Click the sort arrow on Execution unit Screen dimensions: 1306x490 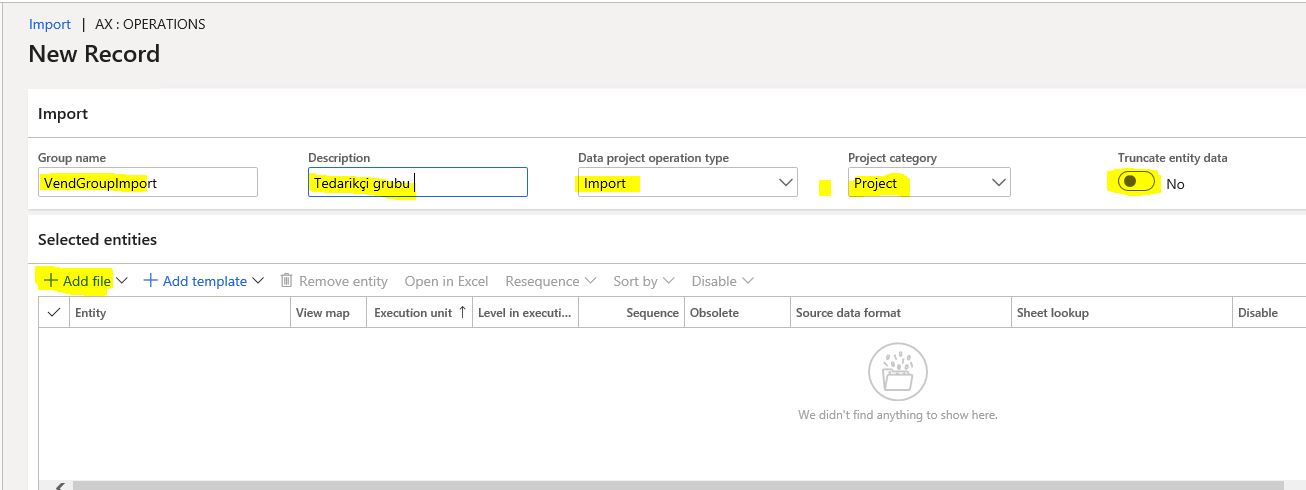click(x=462, y=312)
